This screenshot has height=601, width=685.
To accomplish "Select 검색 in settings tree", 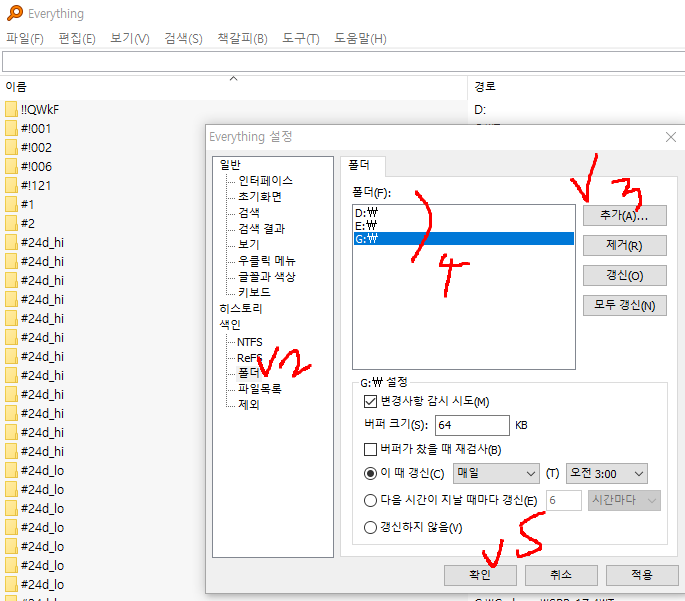I will point(249,213).
